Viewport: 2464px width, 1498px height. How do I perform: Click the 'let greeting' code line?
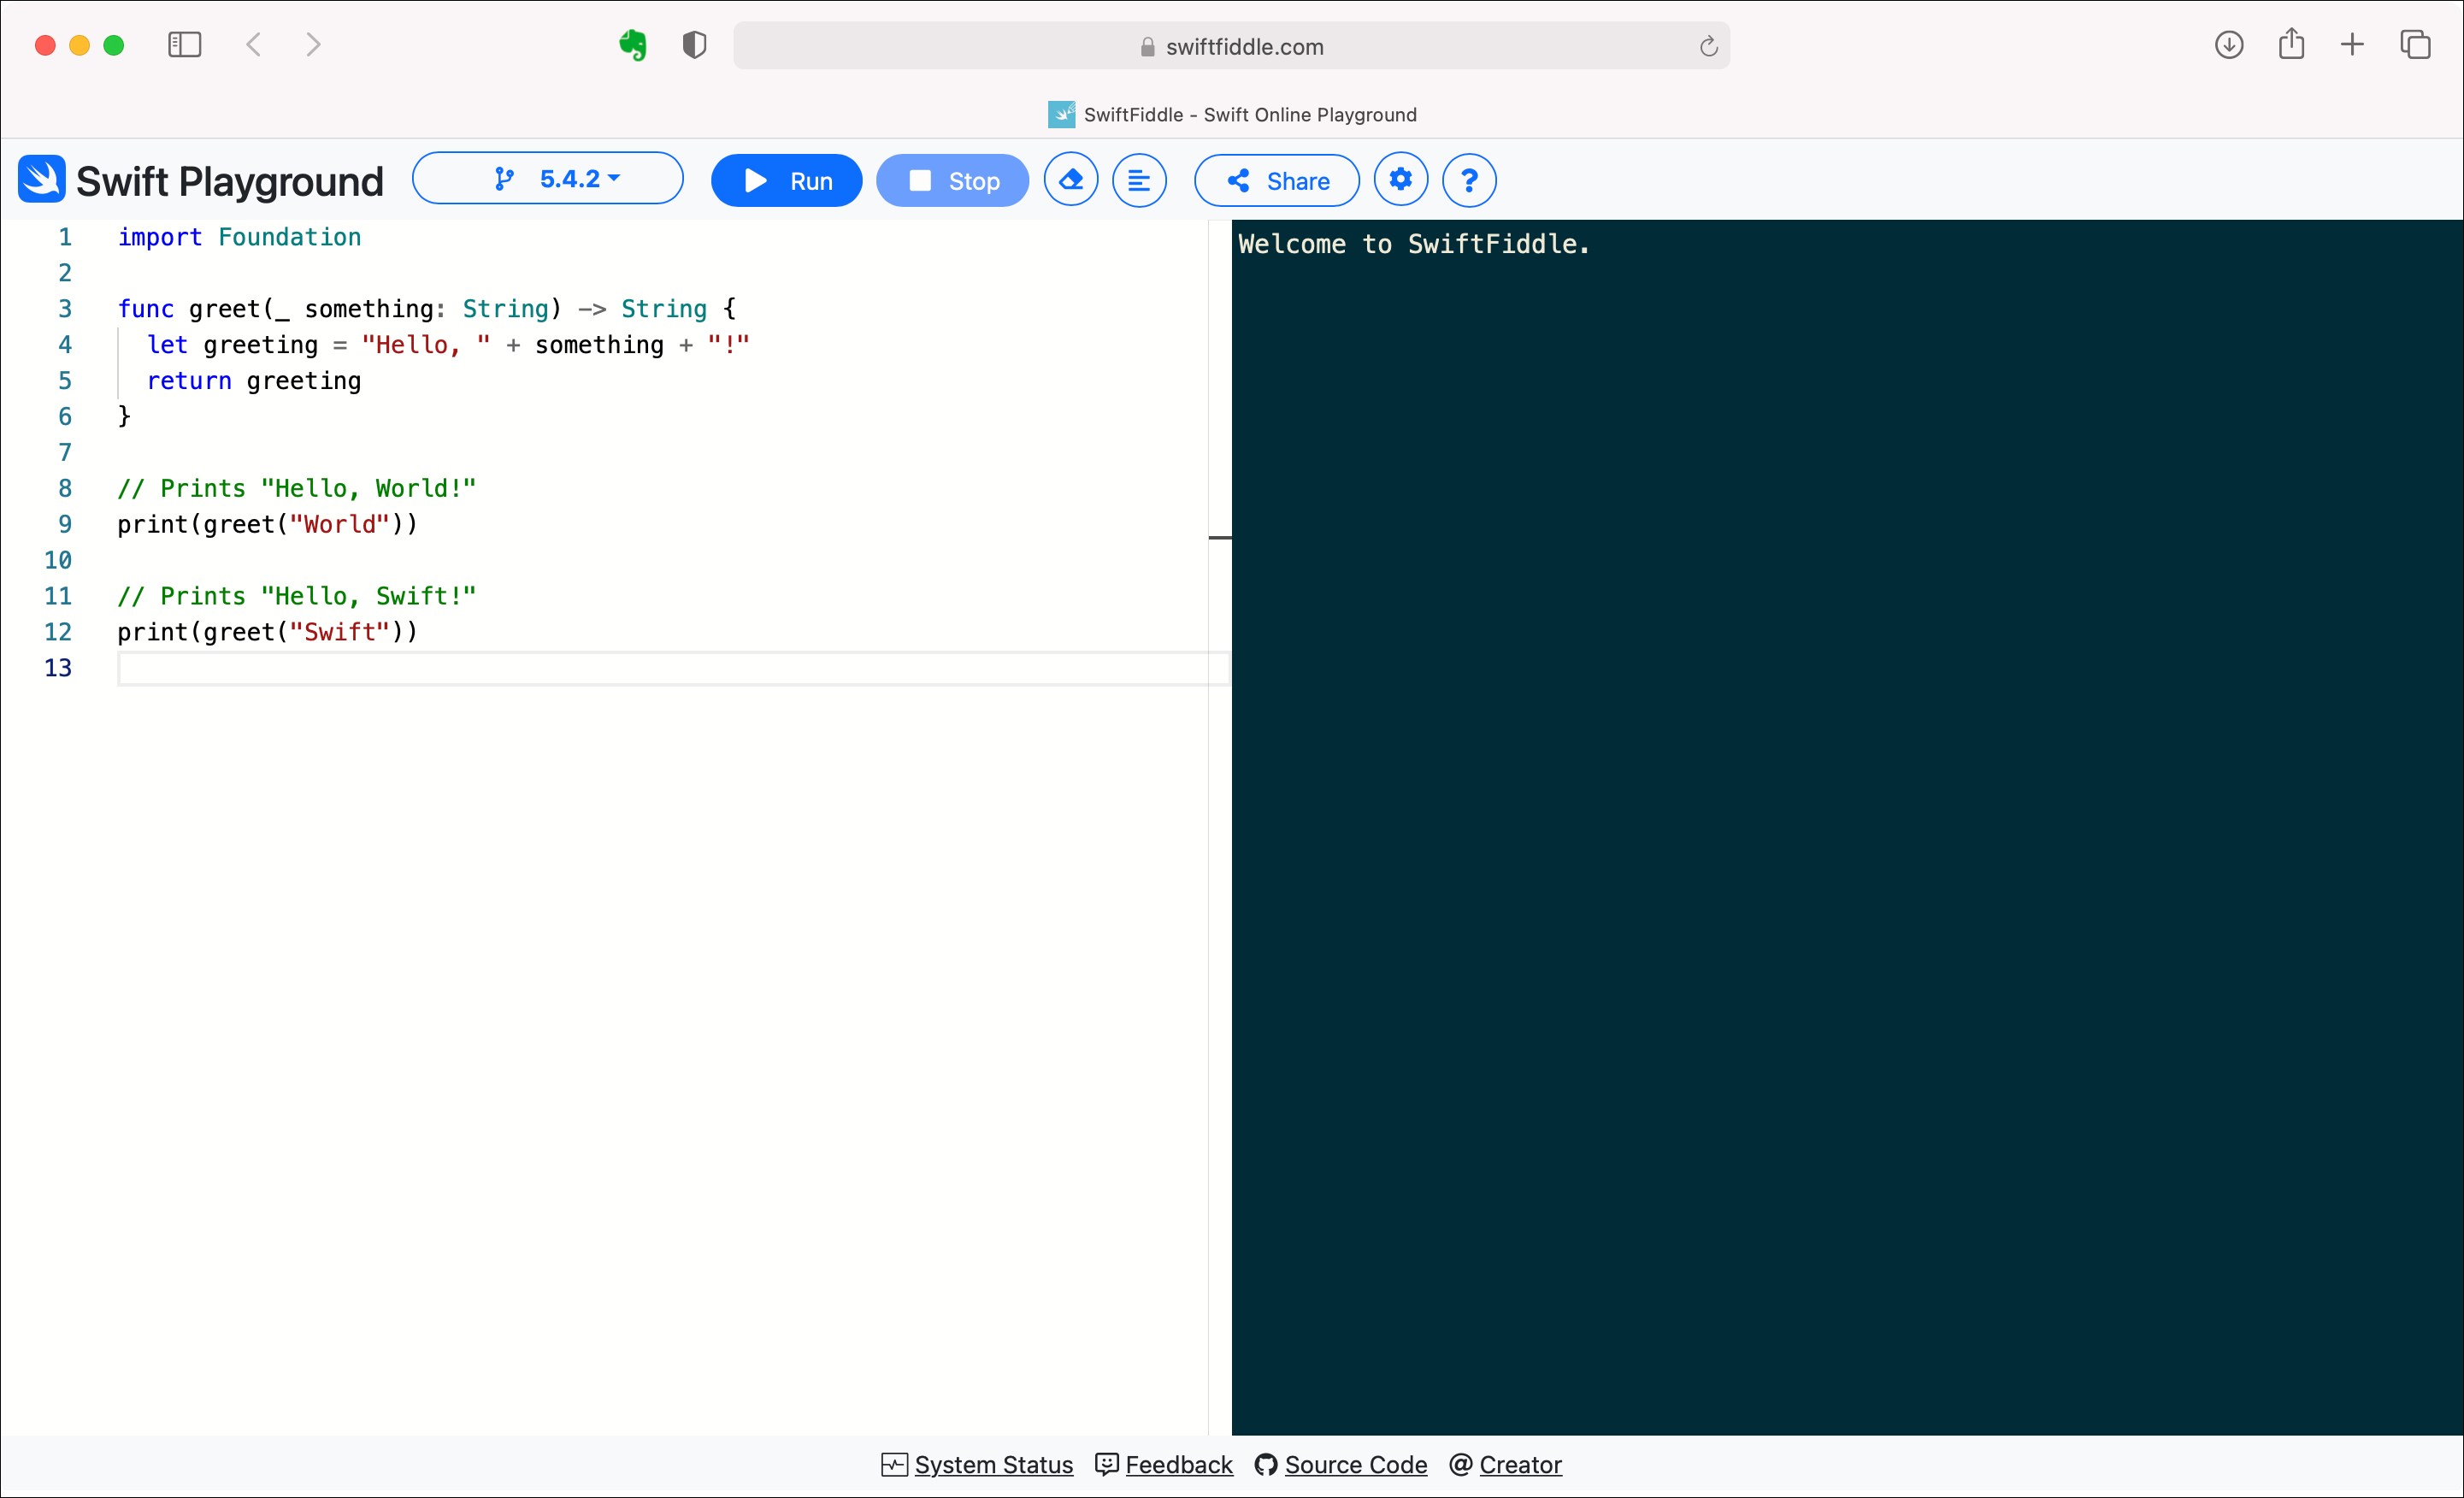[x=448, y=345]
